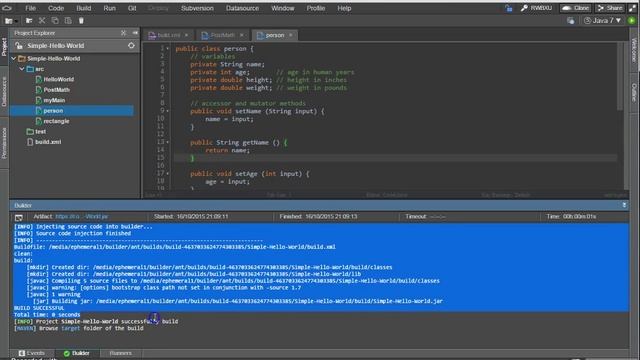Fold setAge method at line 17
640x360 pixels.
pos(167,173)
